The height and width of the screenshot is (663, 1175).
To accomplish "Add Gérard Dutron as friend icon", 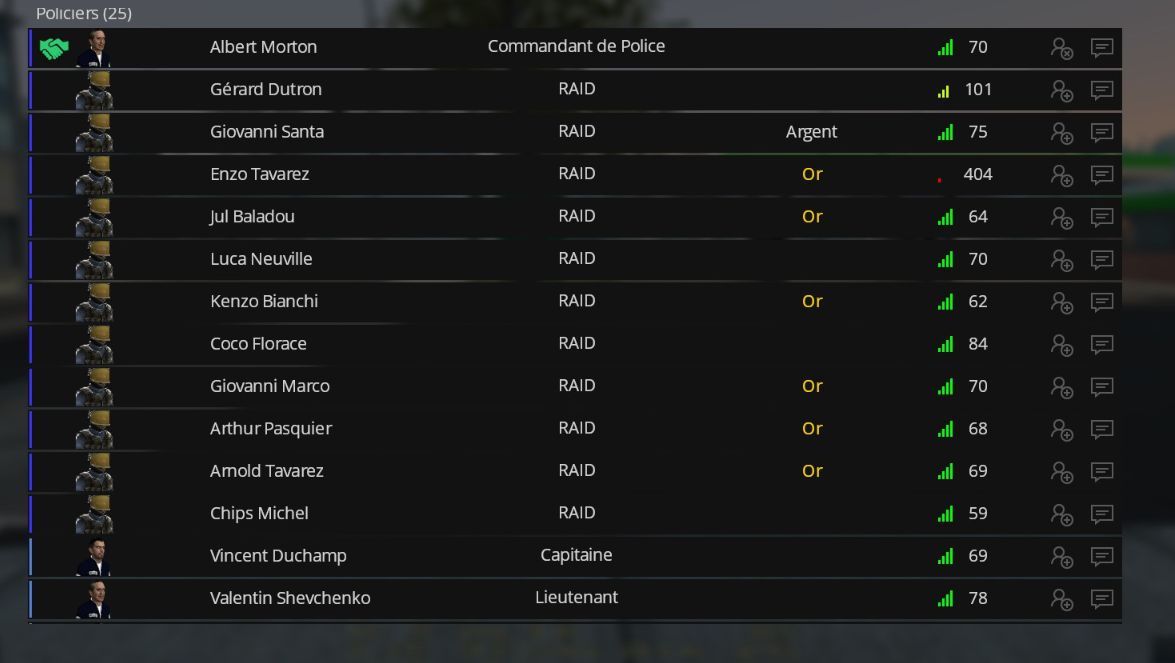I will (x=1062, y=91).
